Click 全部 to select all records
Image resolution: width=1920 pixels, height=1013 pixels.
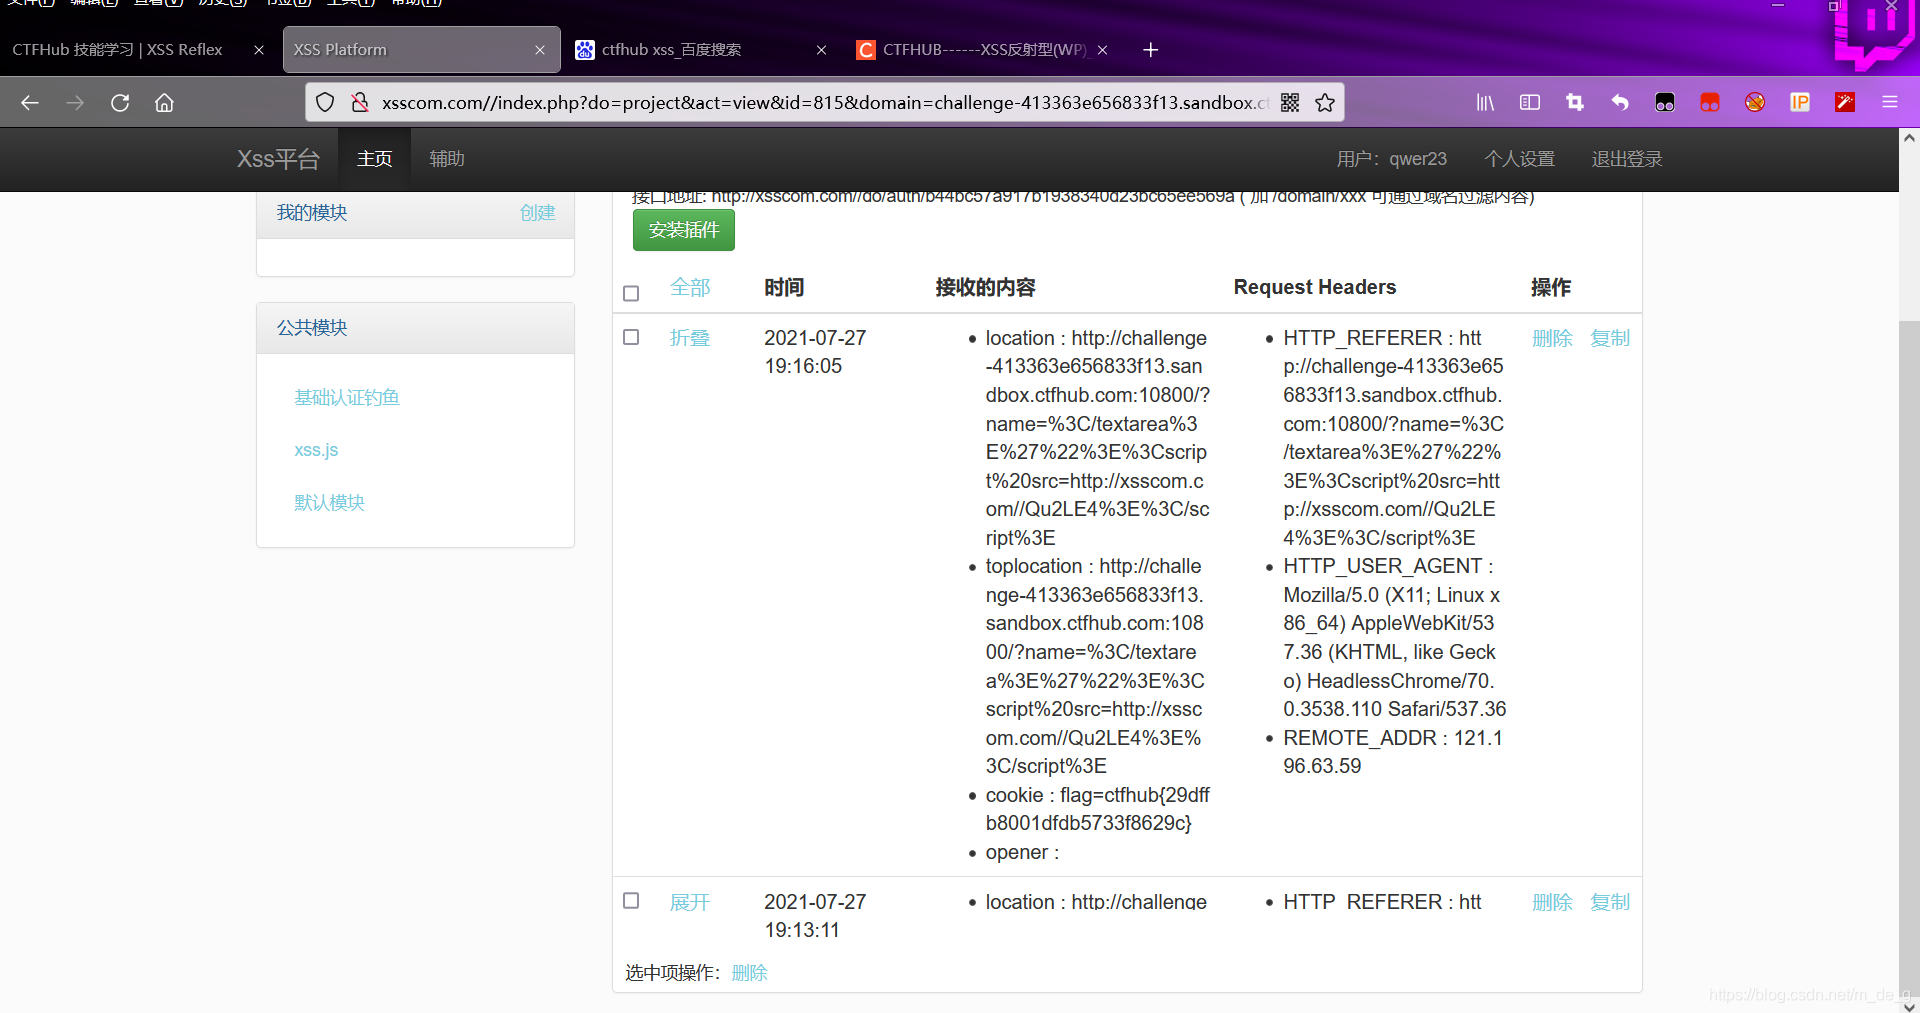690,288
